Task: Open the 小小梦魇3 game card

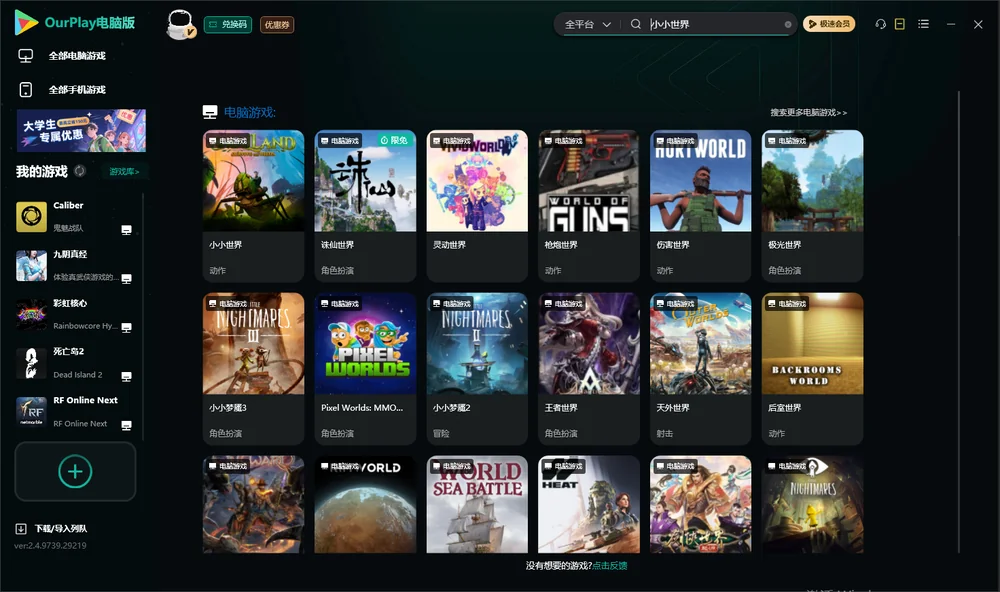Action: pos(253,369)
